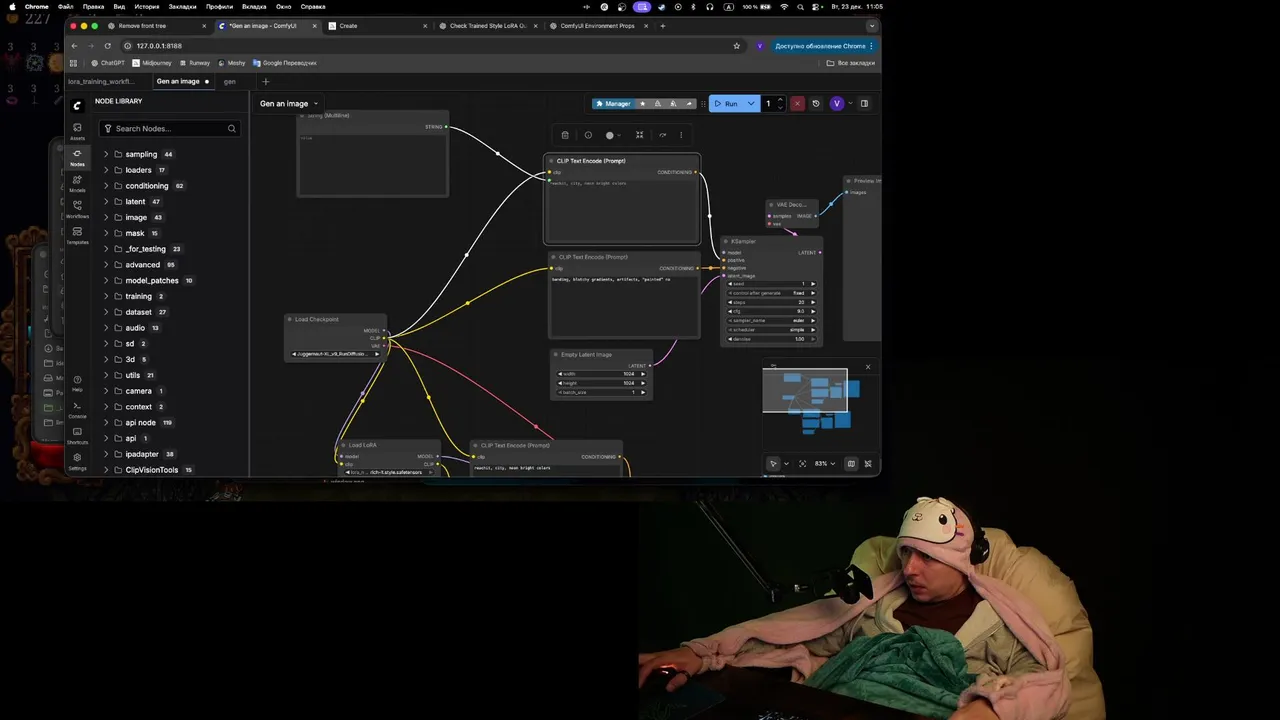Open the Assets sidebar panel

(x=77, y=131)
